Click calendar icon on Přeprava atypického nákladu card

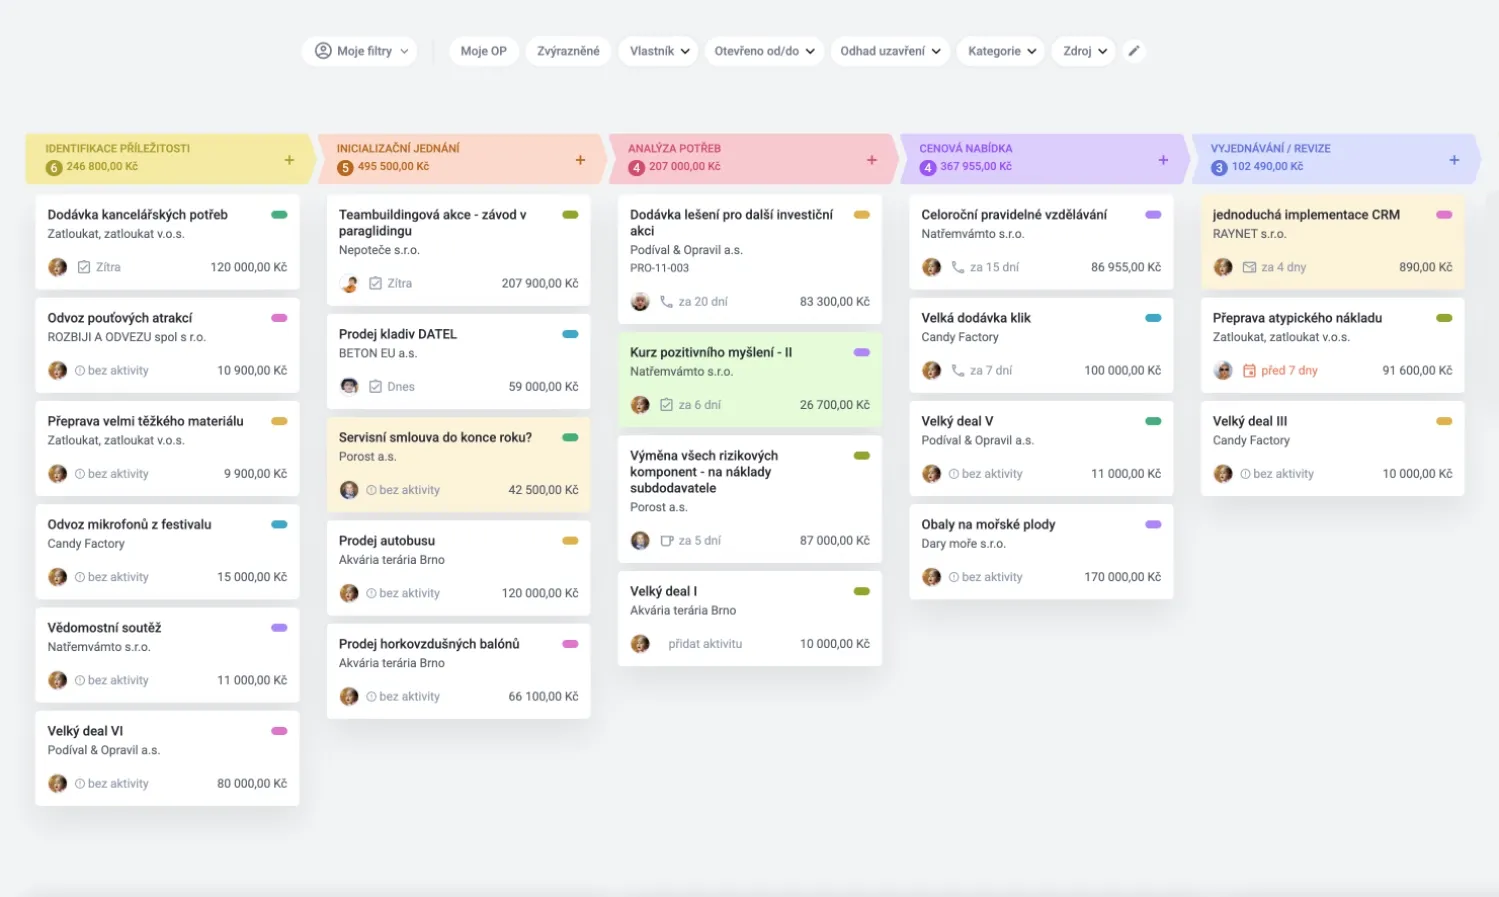click(x=1249, y=371)
